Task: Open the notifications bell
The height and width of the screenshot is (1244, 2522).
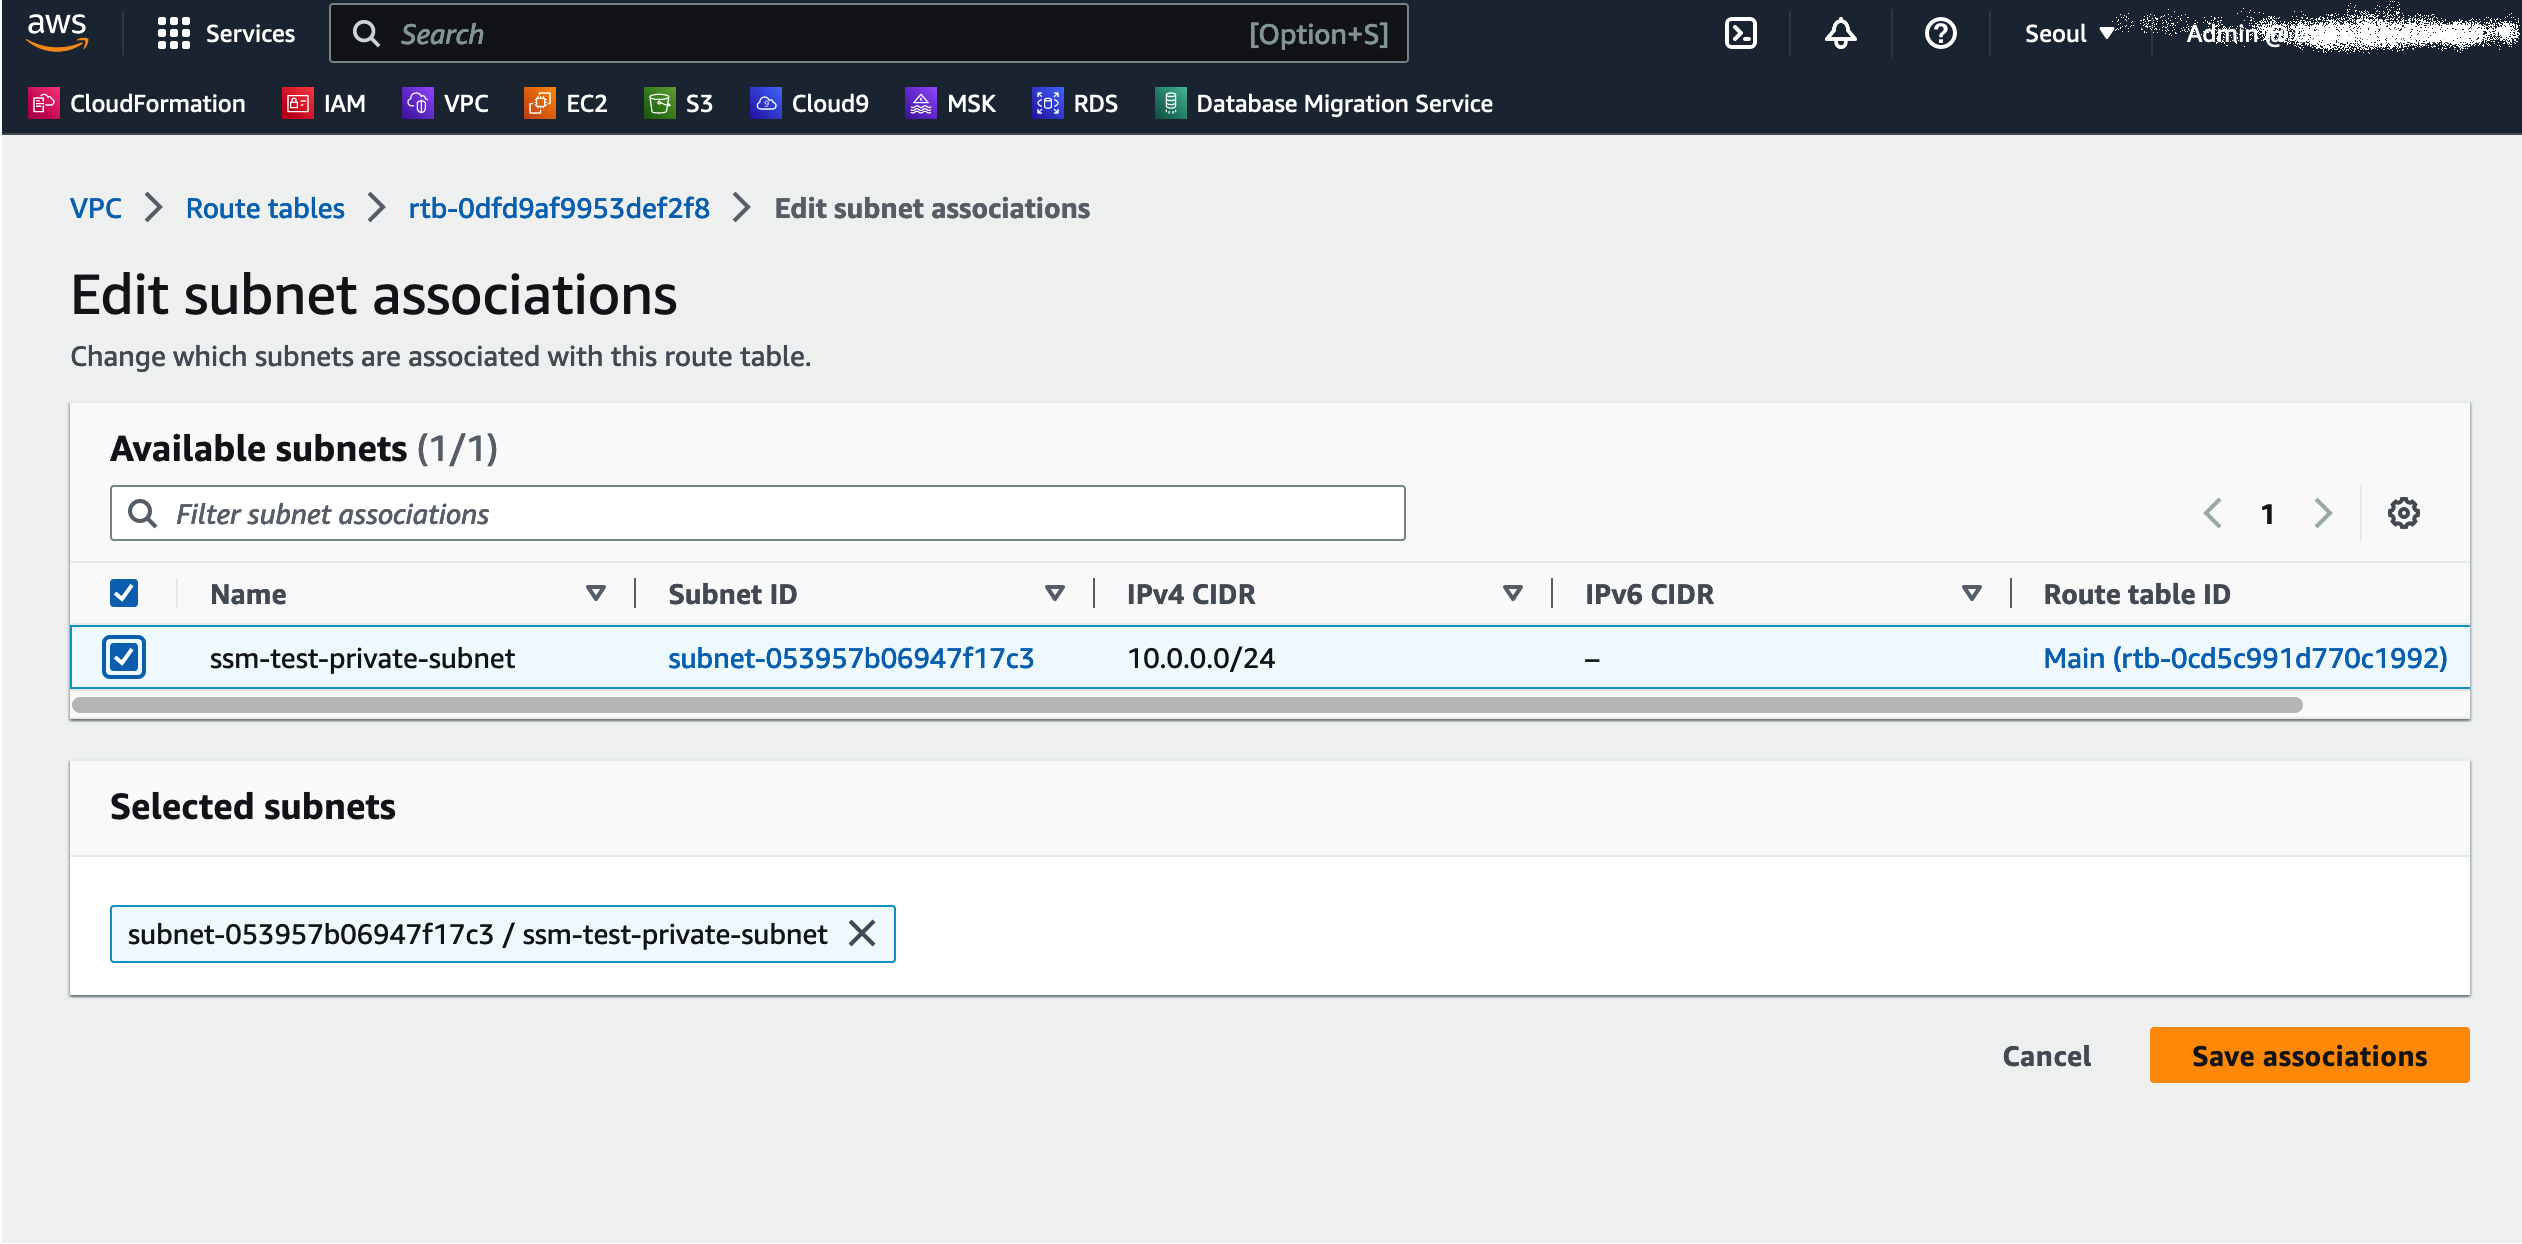Action: coord(1840,34)
